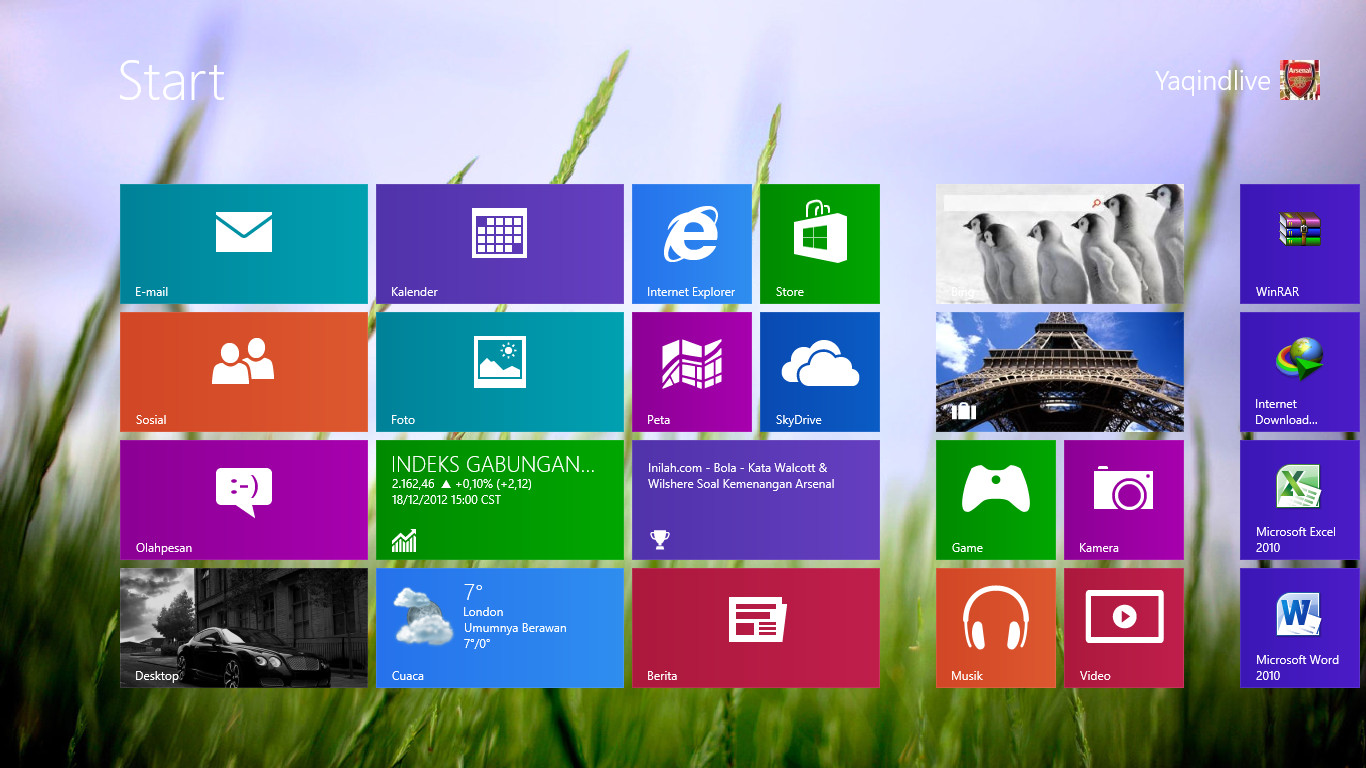Viewport: 1366px width, 768px height.
Task: Open WinRAR
Action: (1299, 243)
